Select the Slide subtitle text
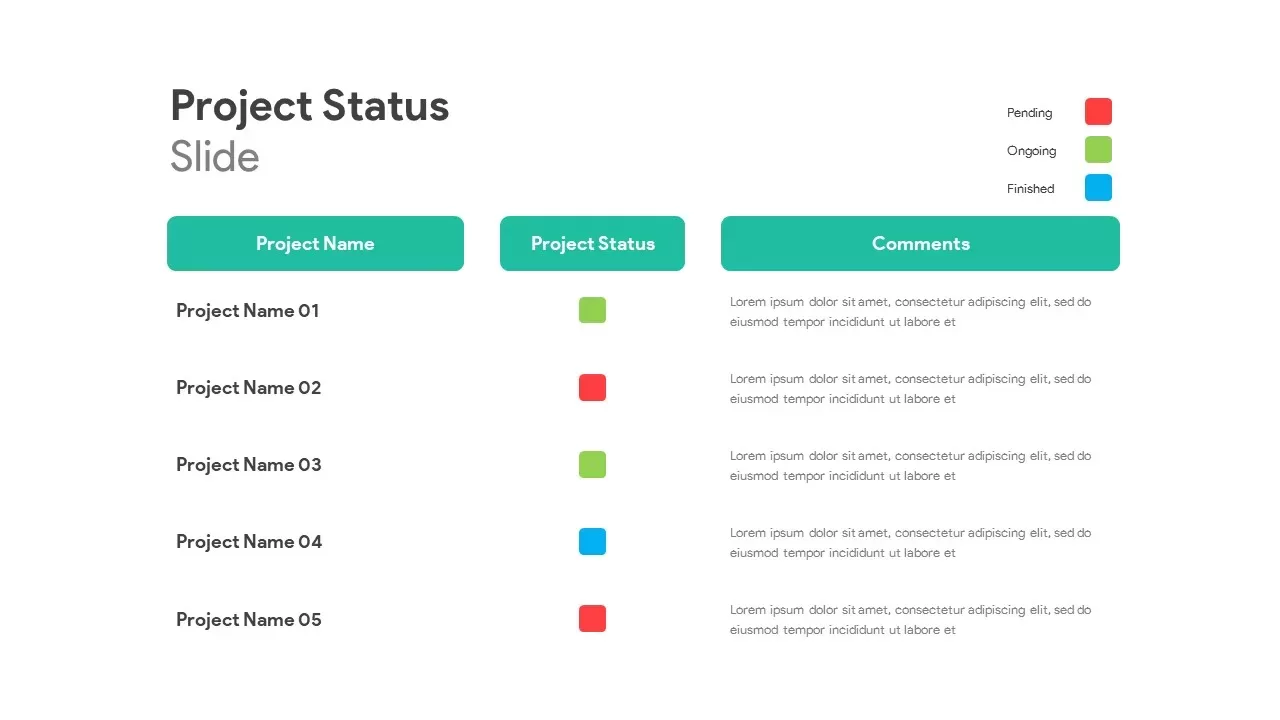The width and height of the screenshot is (1280, 720). [x=215, y=157]
